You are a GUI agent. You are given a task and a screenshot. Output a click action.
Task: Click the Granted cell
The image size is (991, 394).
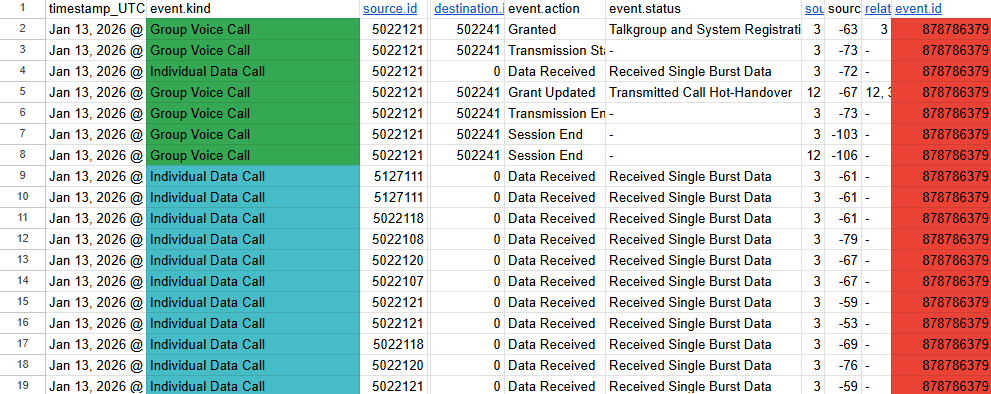(555, 30)
